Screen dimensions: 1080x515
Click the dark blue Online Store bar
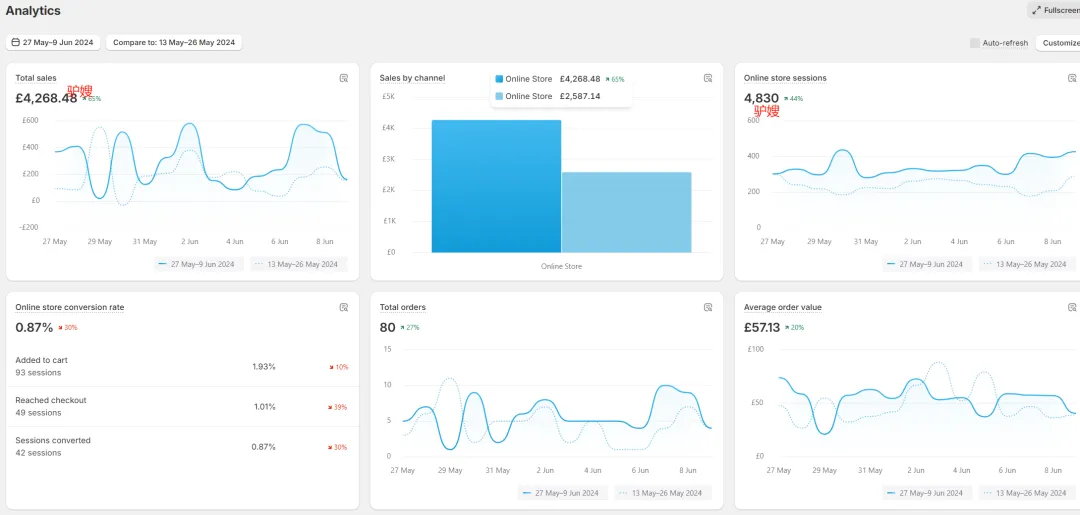coord(496,186)
